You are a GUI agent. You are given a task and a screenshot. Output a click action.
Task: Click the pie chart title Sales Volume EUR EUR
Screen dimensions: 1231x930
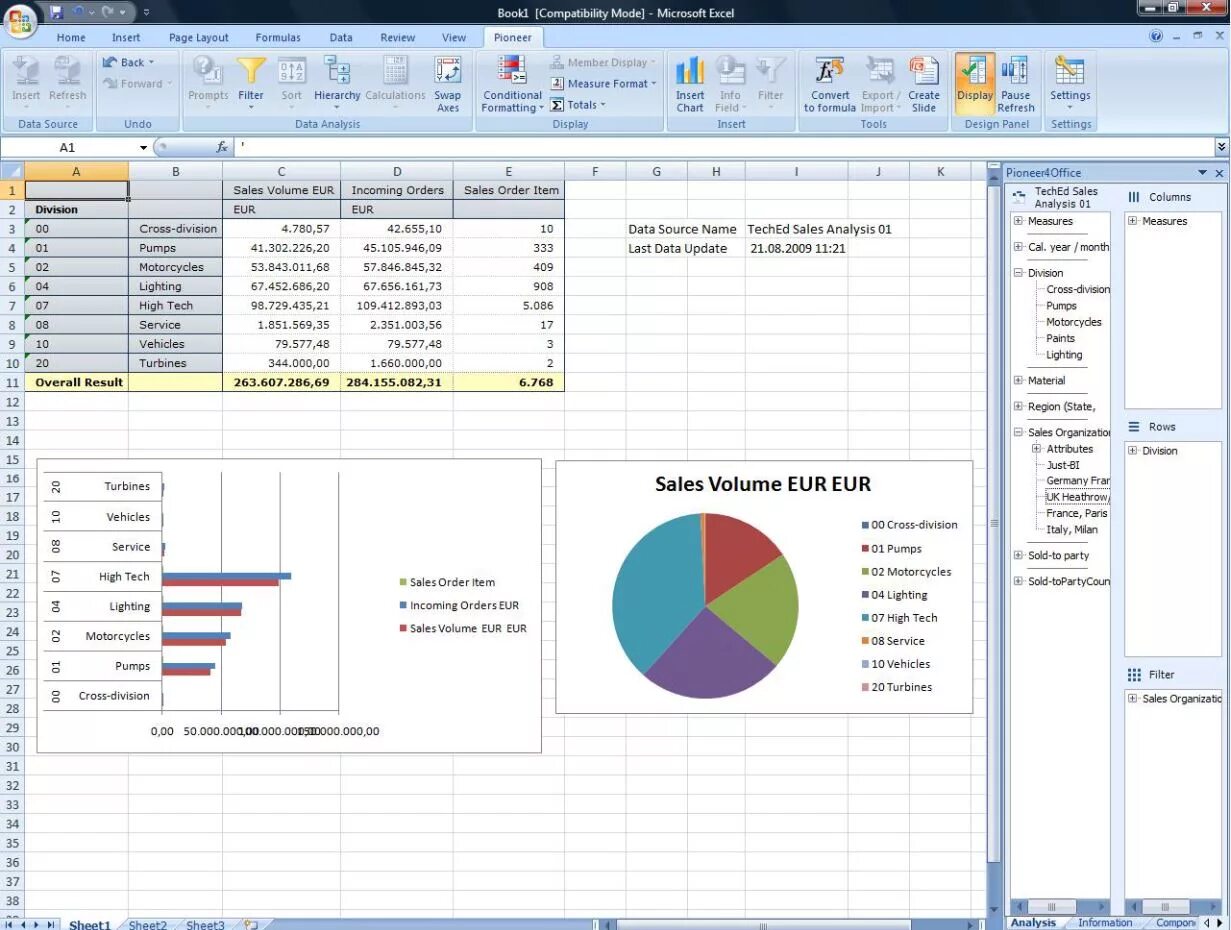[763, 484]
